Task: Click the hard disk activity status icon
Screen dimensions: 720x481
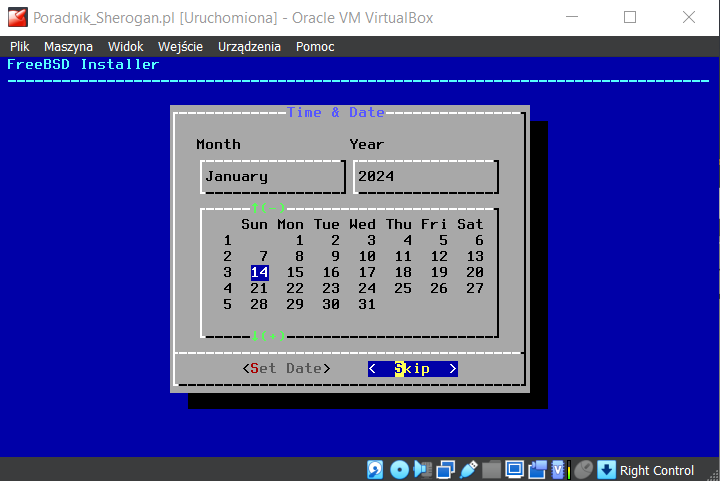Action: coord(376,470)
